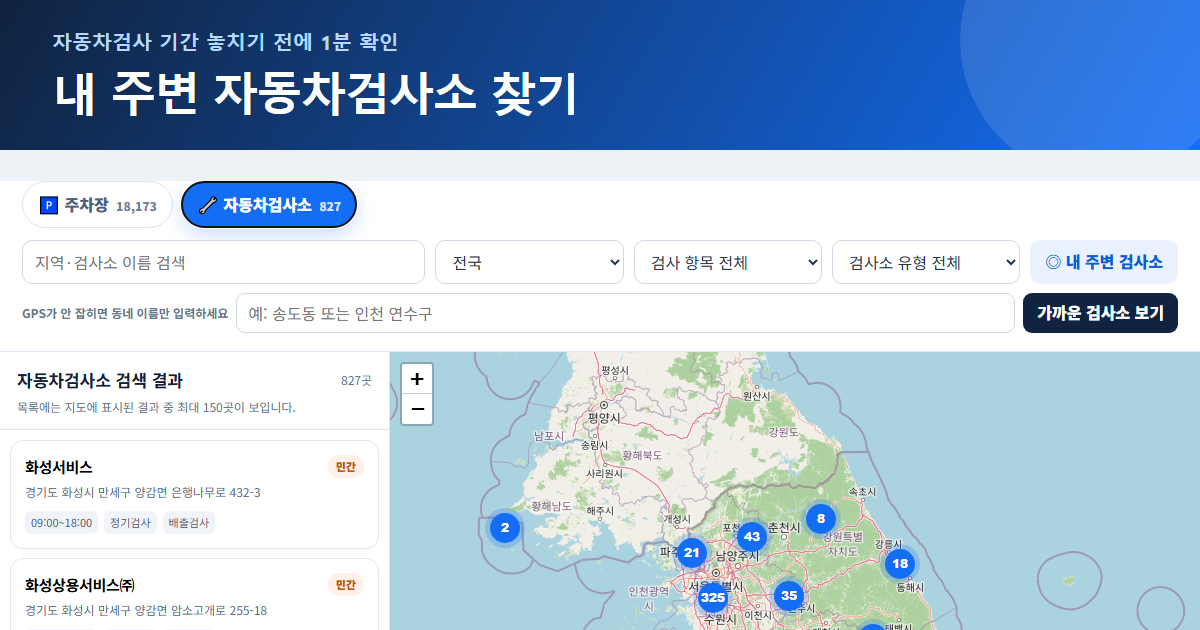Screen dimensions: 1200x630
Task: Open the map cluster marked 2
Action: (505, 527)
